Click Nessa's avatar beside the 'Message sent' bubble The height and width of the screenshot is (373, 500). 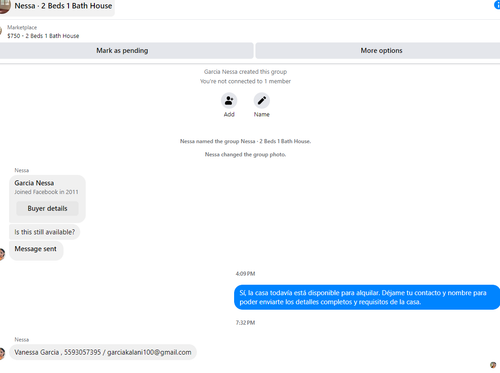pos(2,254)
